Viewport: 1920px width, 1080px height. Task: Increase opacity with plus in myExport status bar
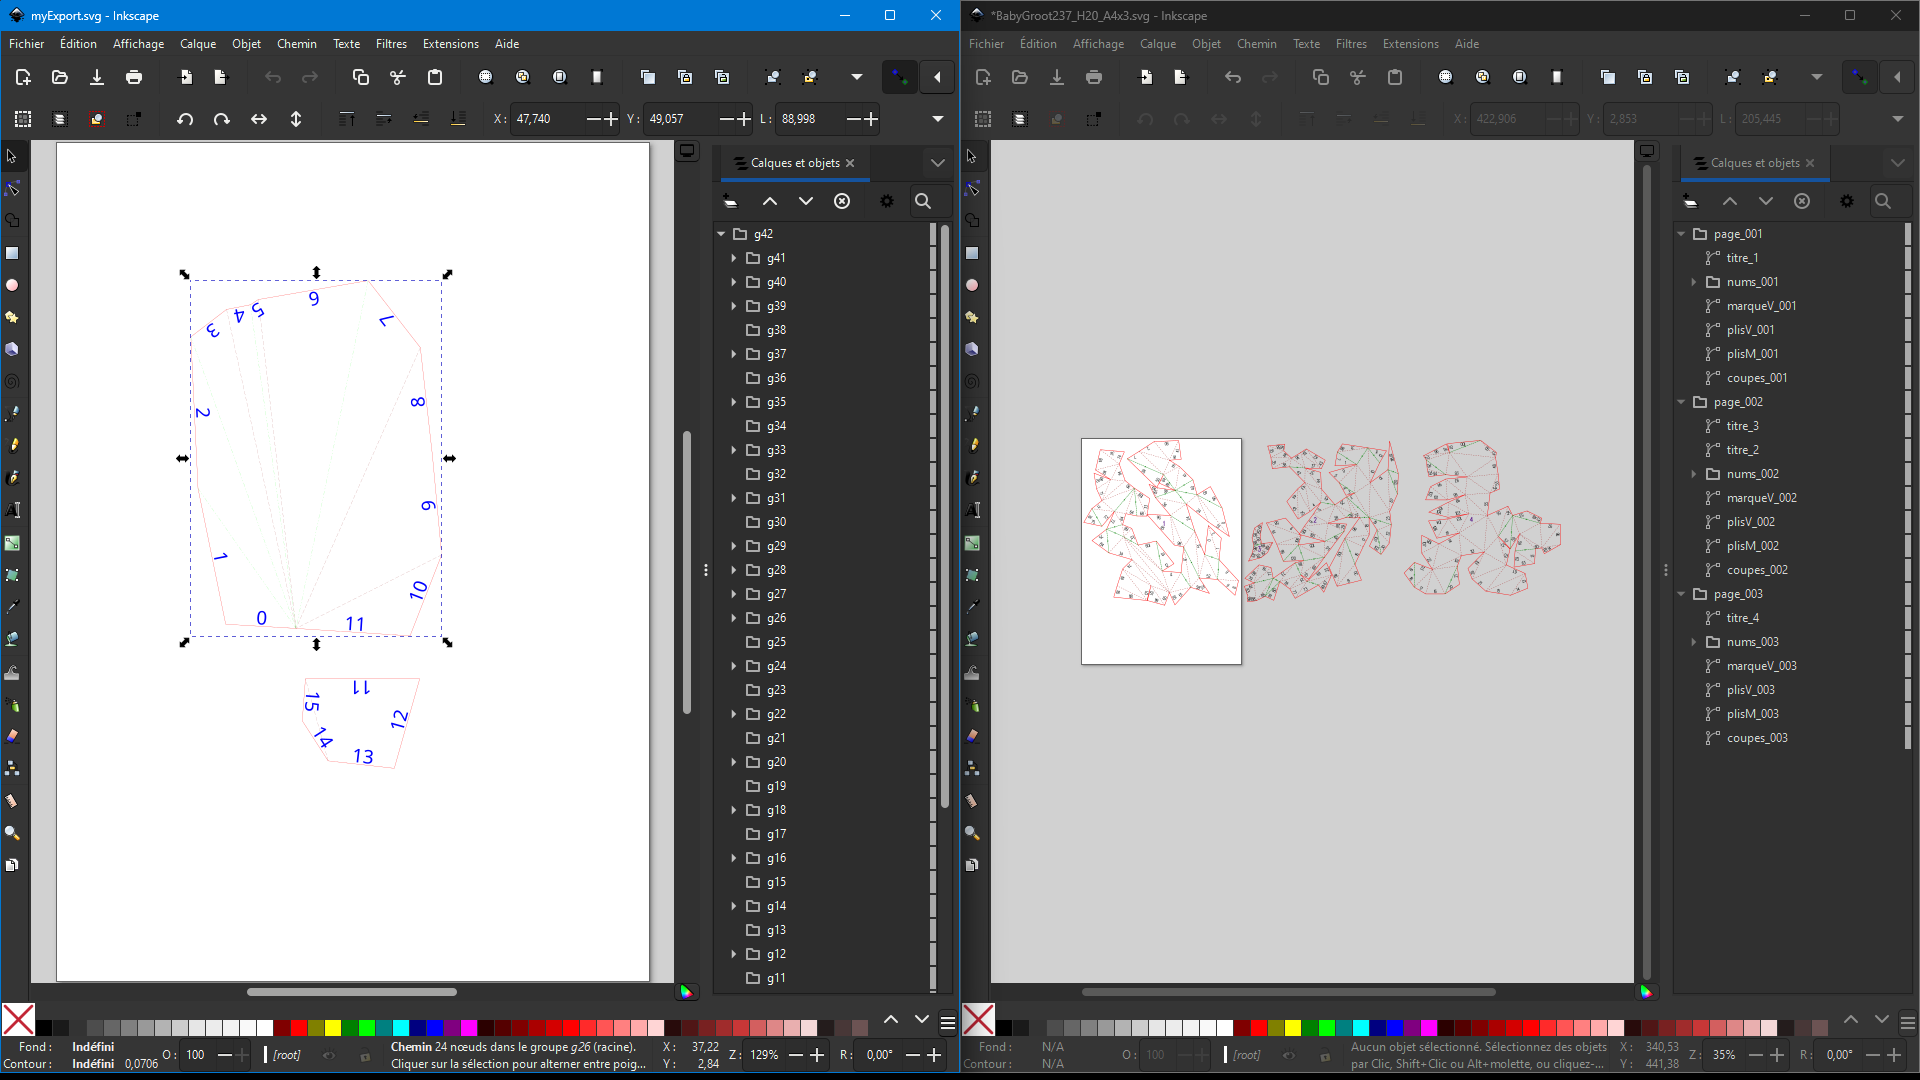click(243, 1055)
